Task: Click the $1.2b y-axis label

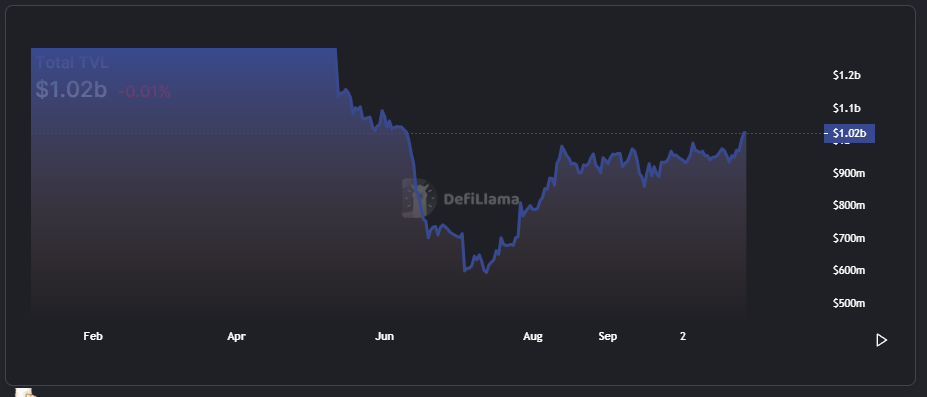Action: (847, 75)
